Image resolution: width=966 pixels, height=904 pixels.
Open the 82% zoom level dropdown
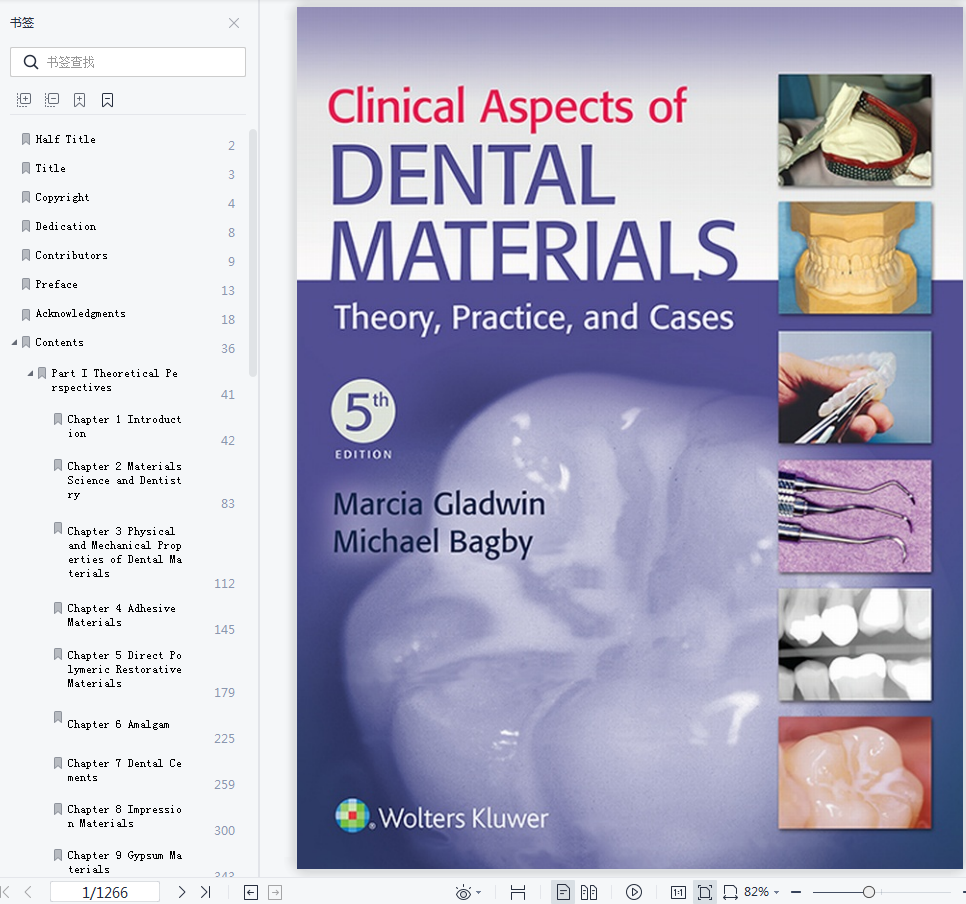[x=761, y=892]
